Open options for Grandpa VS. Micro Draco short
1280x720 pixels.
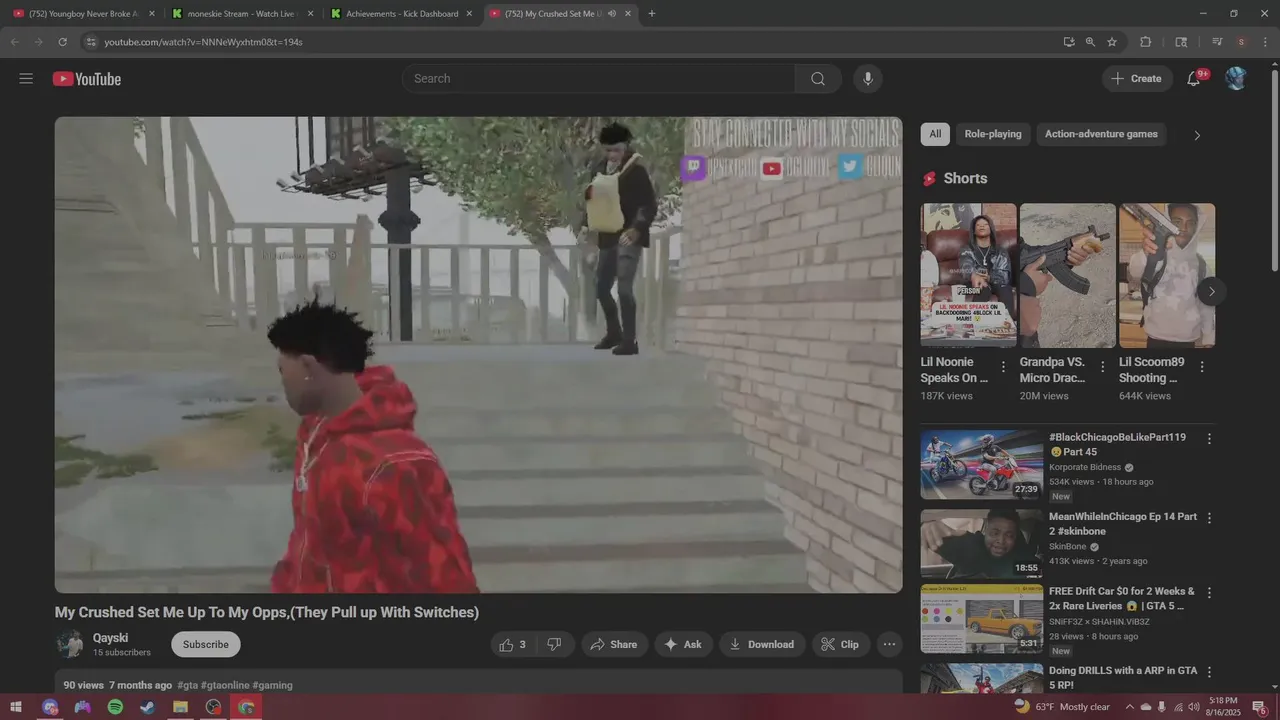click(1103, 367)
